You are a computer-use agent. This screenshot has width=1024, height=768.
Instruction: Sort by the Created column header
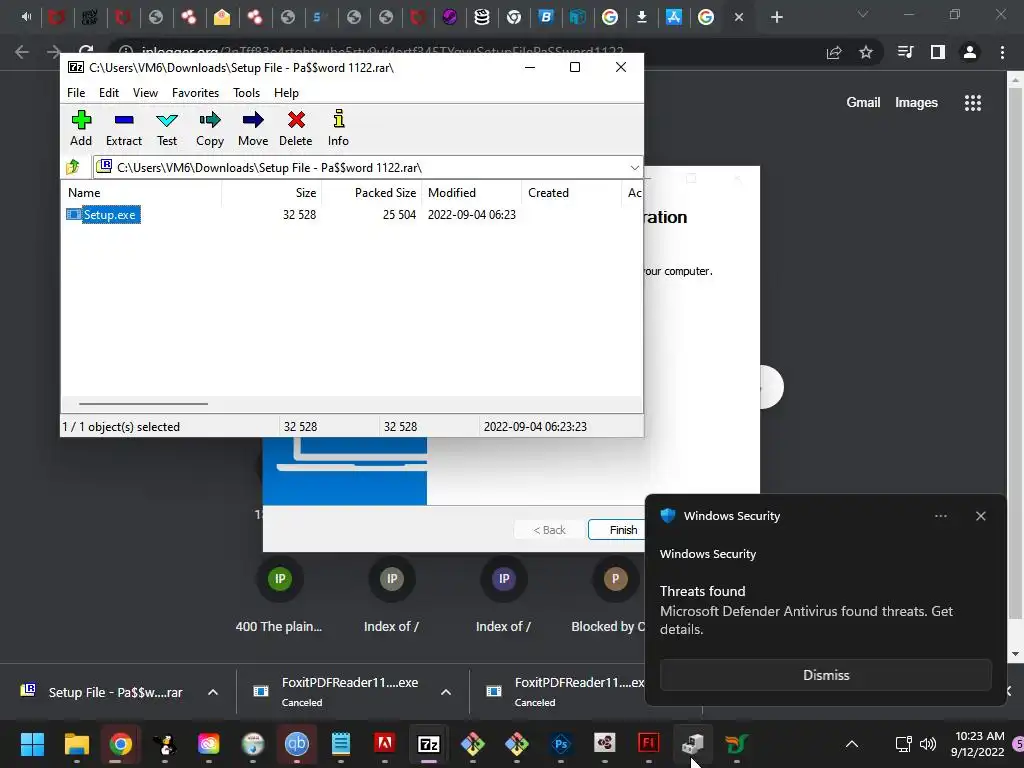(571, 193)
